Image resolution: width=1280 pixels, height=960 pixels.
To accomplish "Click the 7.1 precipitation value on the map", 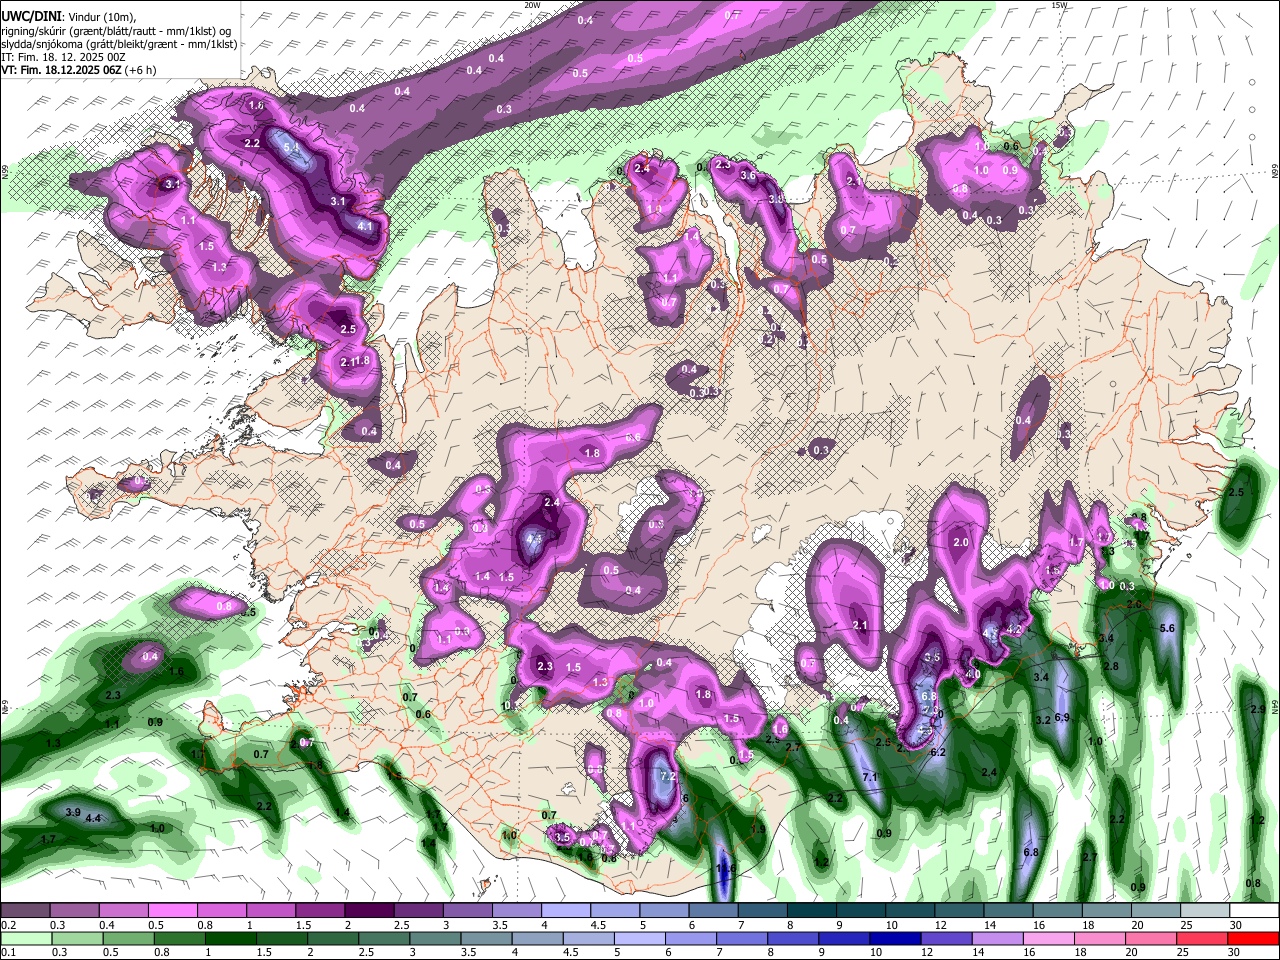I will pos(869,777).
